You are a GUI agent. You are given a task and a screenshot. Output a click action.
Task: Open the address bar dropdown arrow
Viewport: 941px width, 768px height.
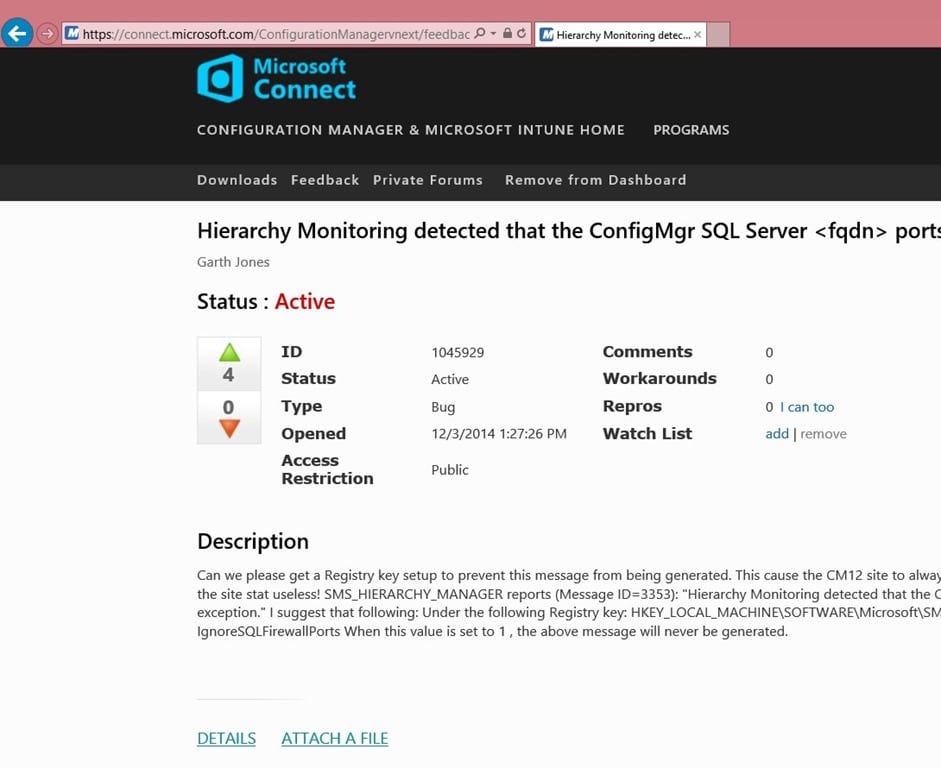click(x=493, y=33)
